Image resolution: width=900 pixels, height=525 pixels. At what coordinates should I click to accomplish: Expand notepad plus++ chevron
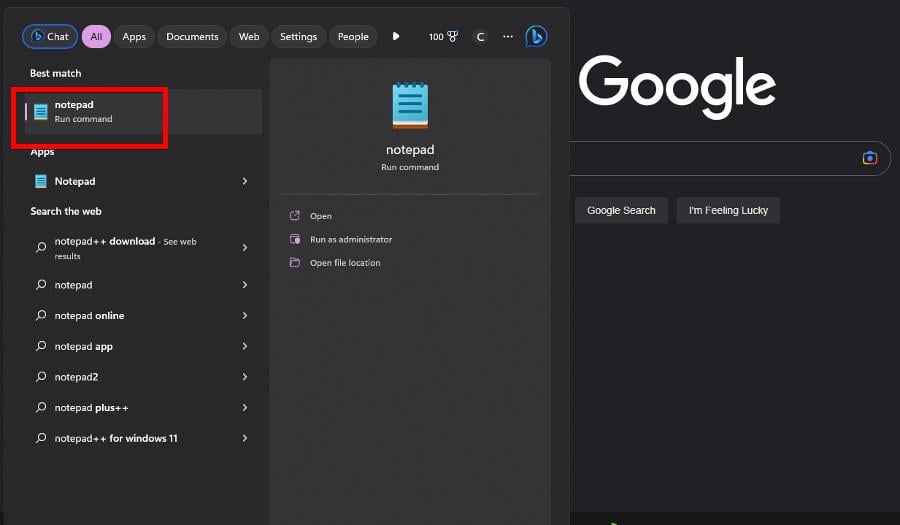(245, 407)
